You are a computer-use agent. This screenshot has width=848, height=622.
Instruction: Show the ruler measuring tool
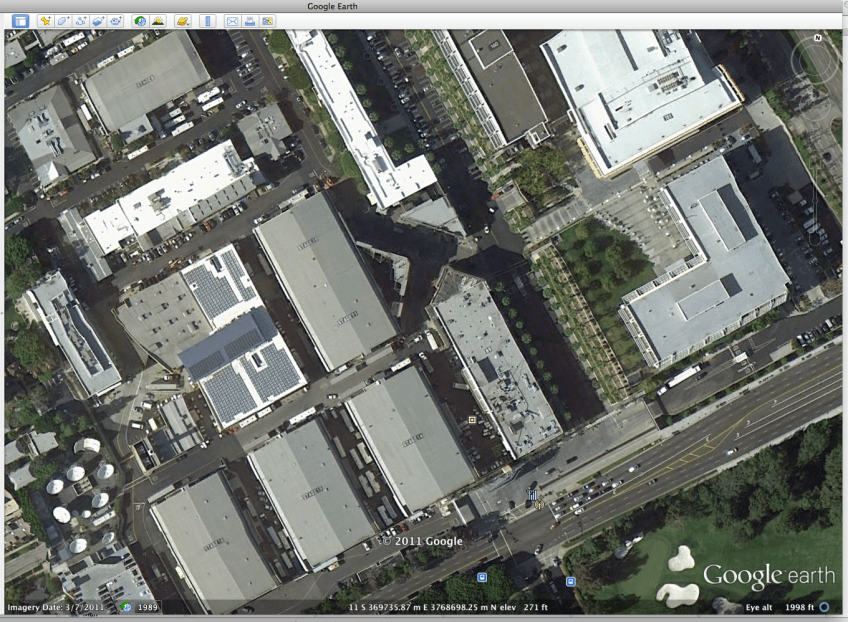click(207, 21)
